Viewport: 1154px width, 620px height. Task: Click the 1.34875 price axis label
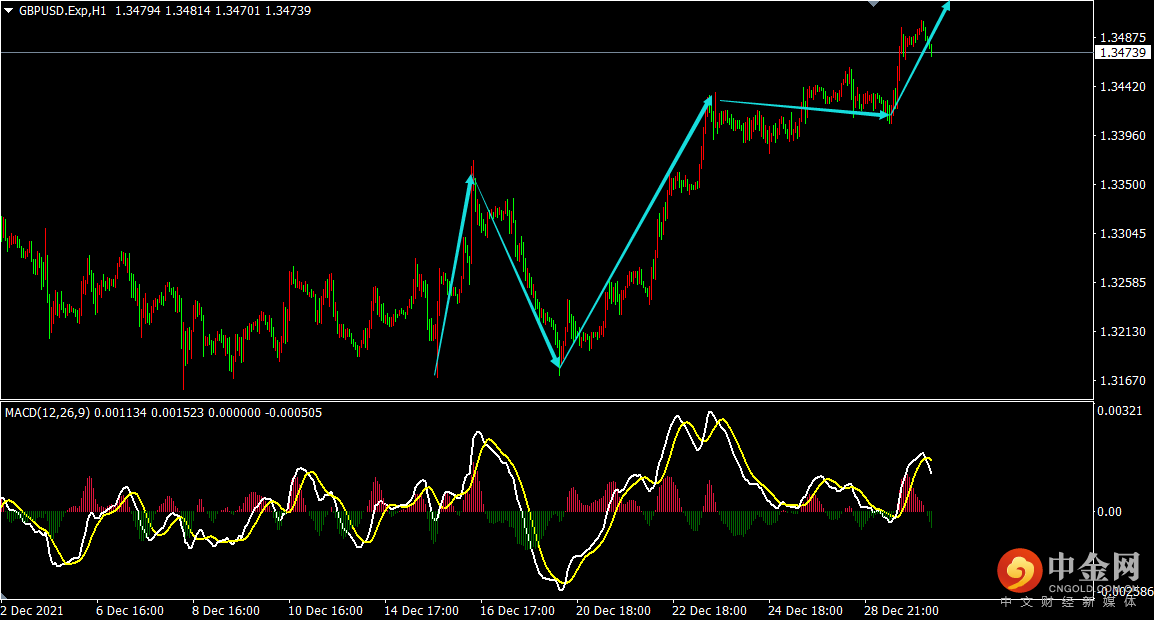1122,38
